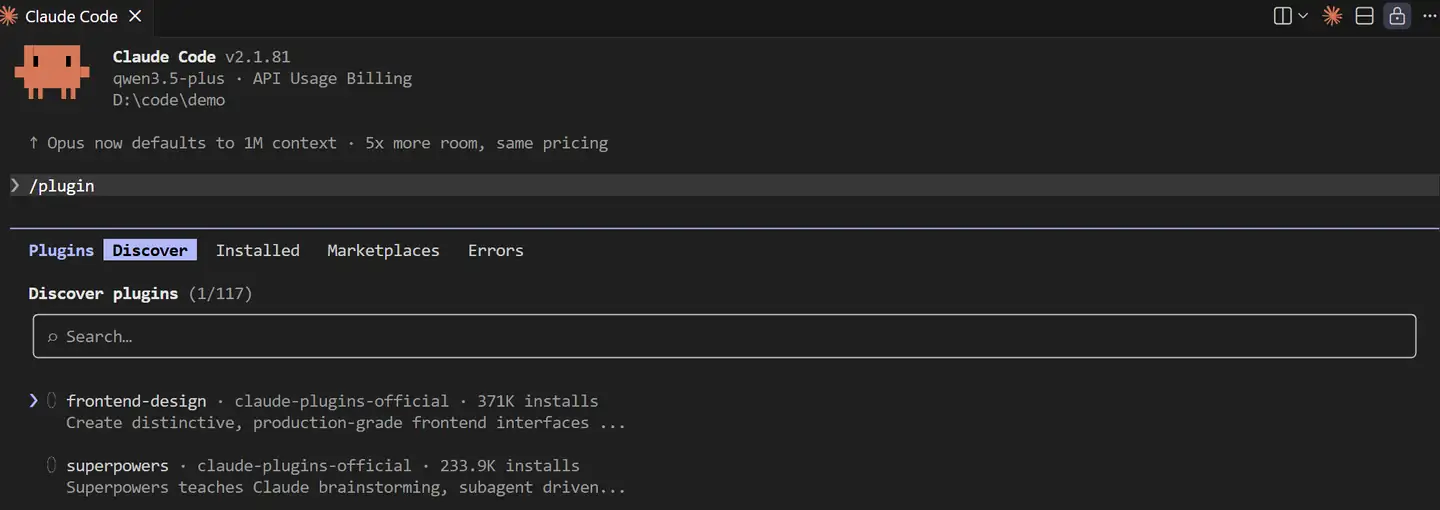1440x510 pixels.
Task: Toggle the editor group lock icon
Action: [x=1397, y=16]
